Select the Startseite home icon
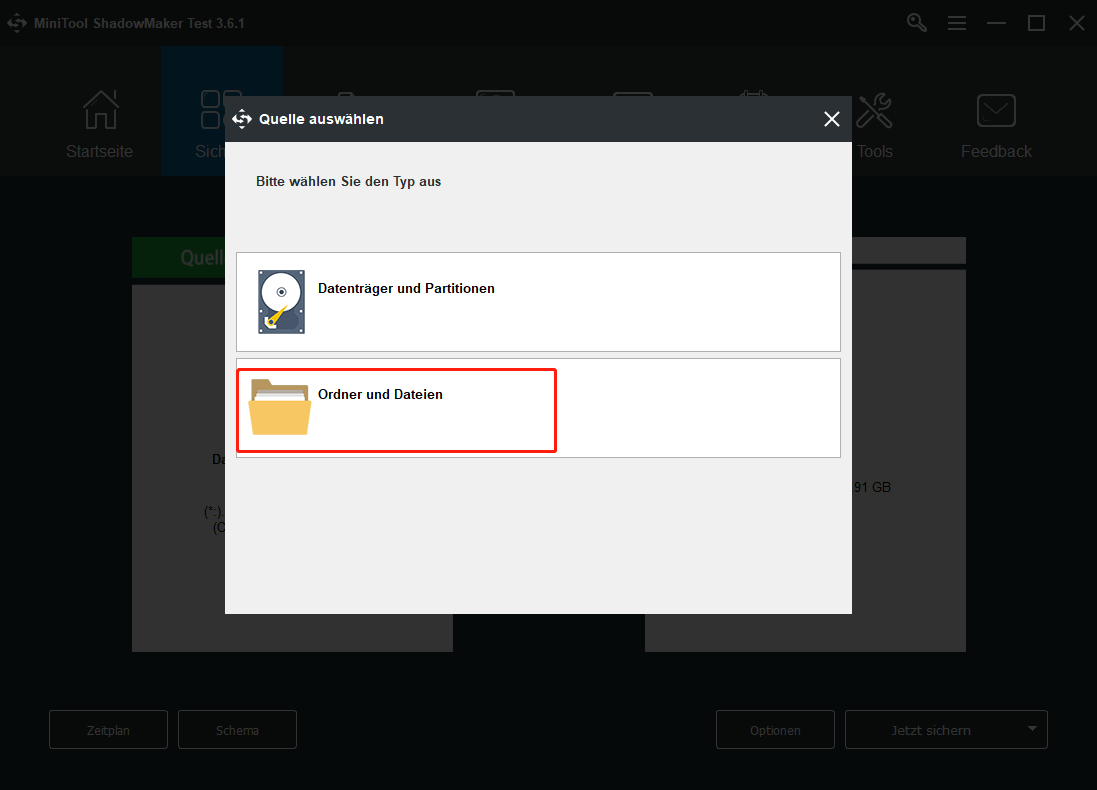This screenshot has width=1097, height=790. [x=99, y=110]
